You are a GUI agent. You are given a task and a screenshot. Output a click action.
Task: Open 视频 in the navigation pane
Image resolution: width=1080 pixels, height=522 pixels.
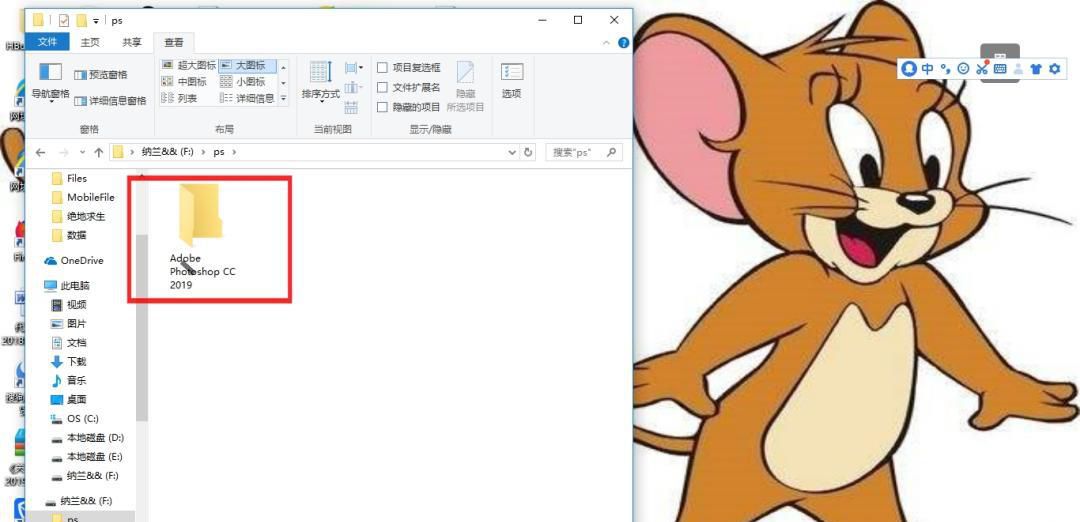[69, 305]
